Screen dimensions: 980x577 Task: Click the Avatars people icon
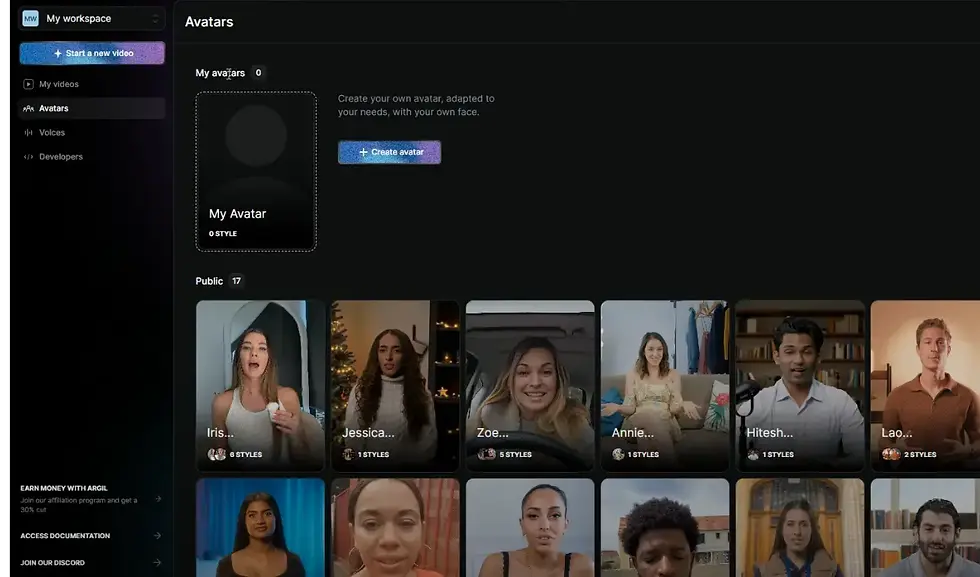[x=28, y=108]
